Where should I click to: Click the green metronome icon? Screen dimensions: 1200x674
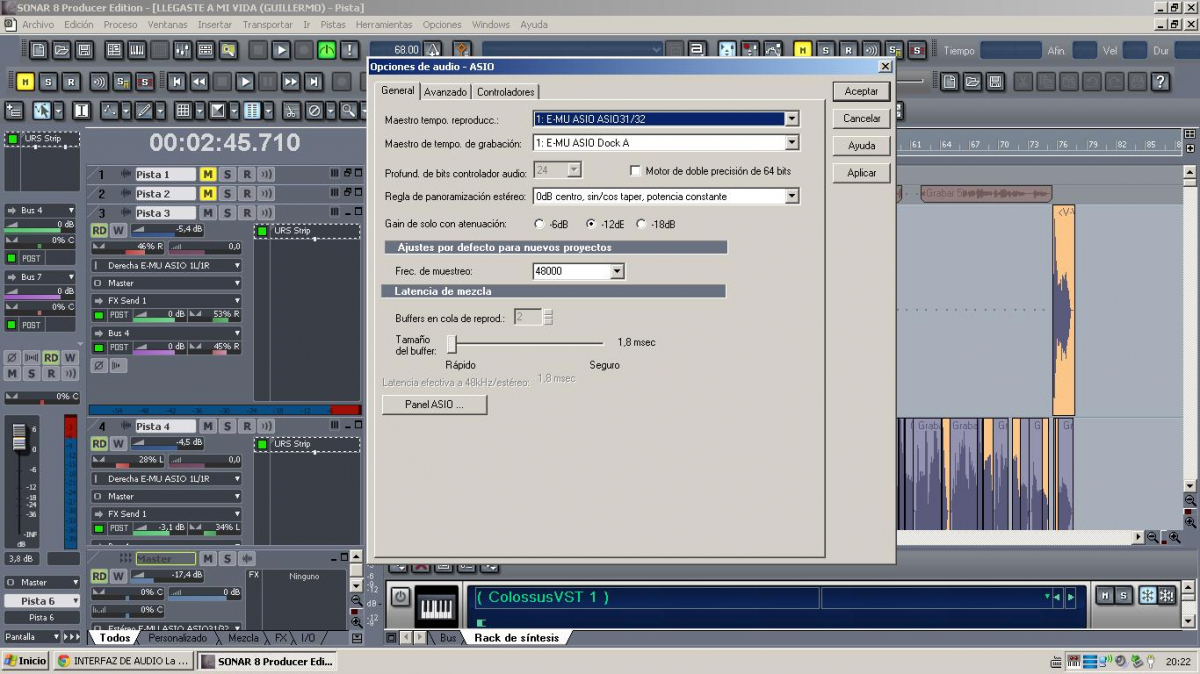327,49
